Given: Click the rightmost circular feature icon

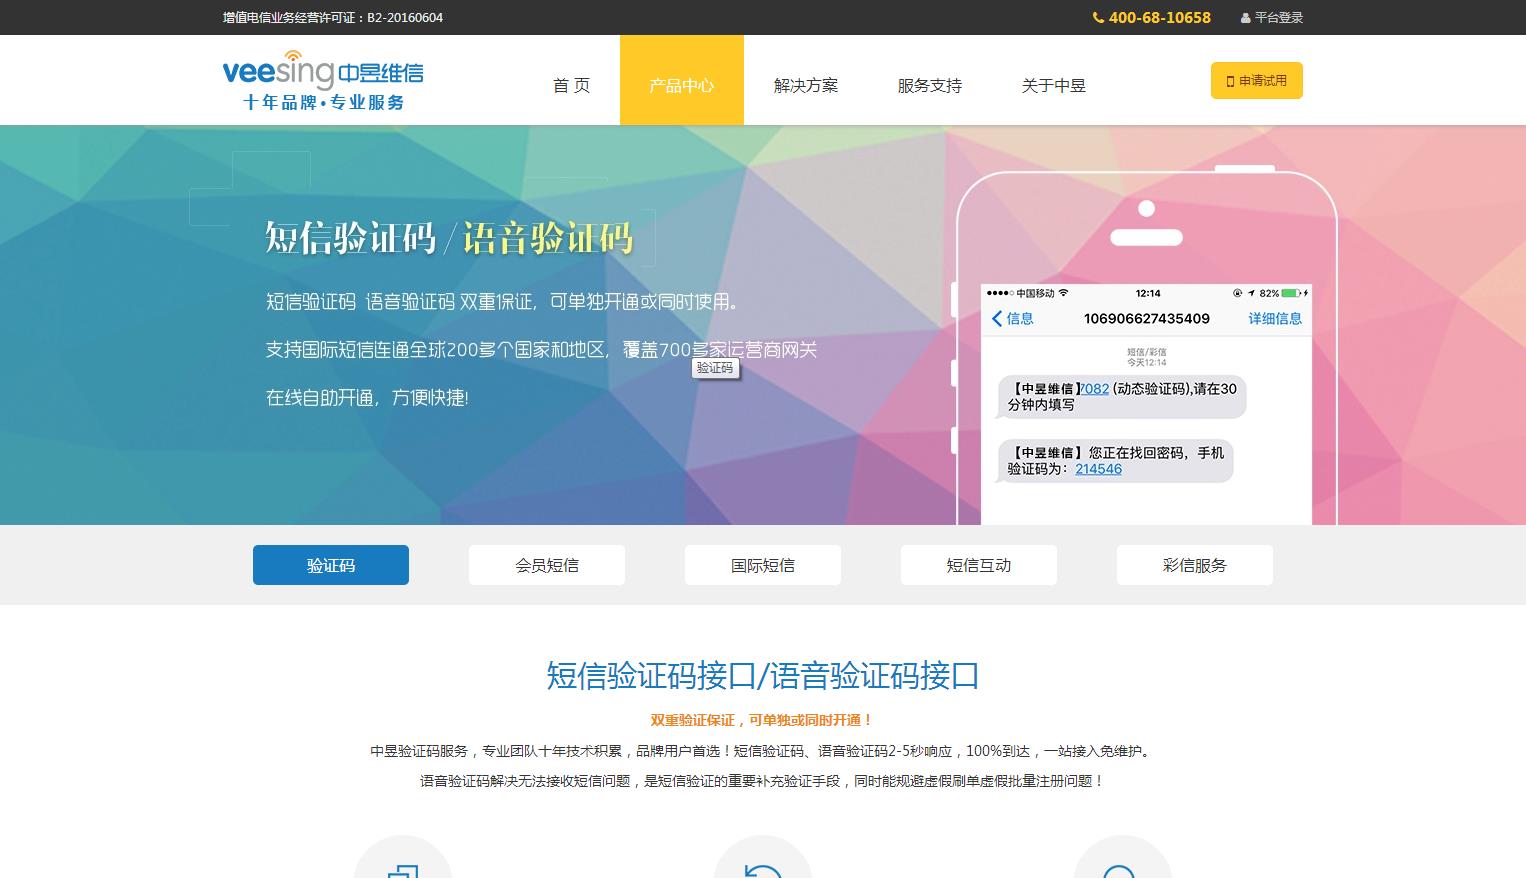Looking at the screenshot, I should tap(1122, 865).
